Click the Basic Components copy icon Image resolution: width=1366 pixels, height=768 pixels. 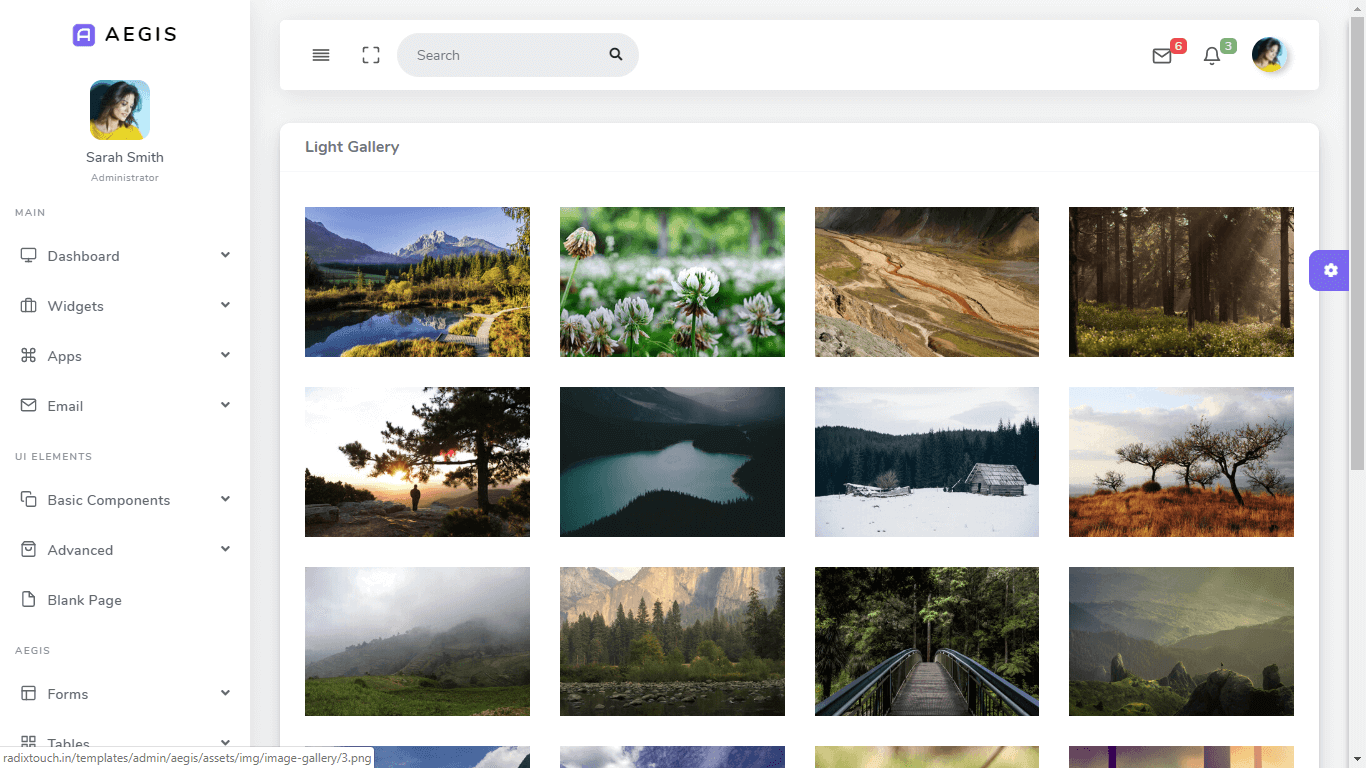[28, 499]
